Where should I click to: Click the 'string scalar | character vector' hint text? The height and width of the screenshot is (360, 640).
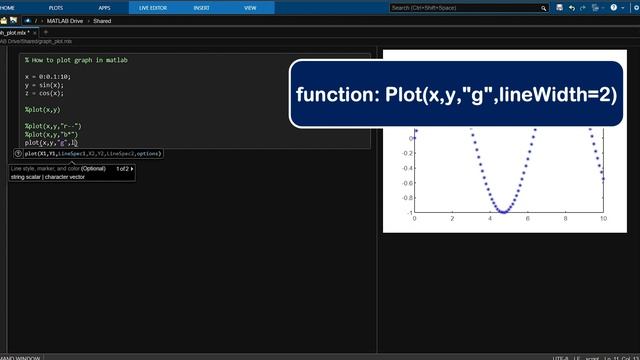(x=48, y=177)
